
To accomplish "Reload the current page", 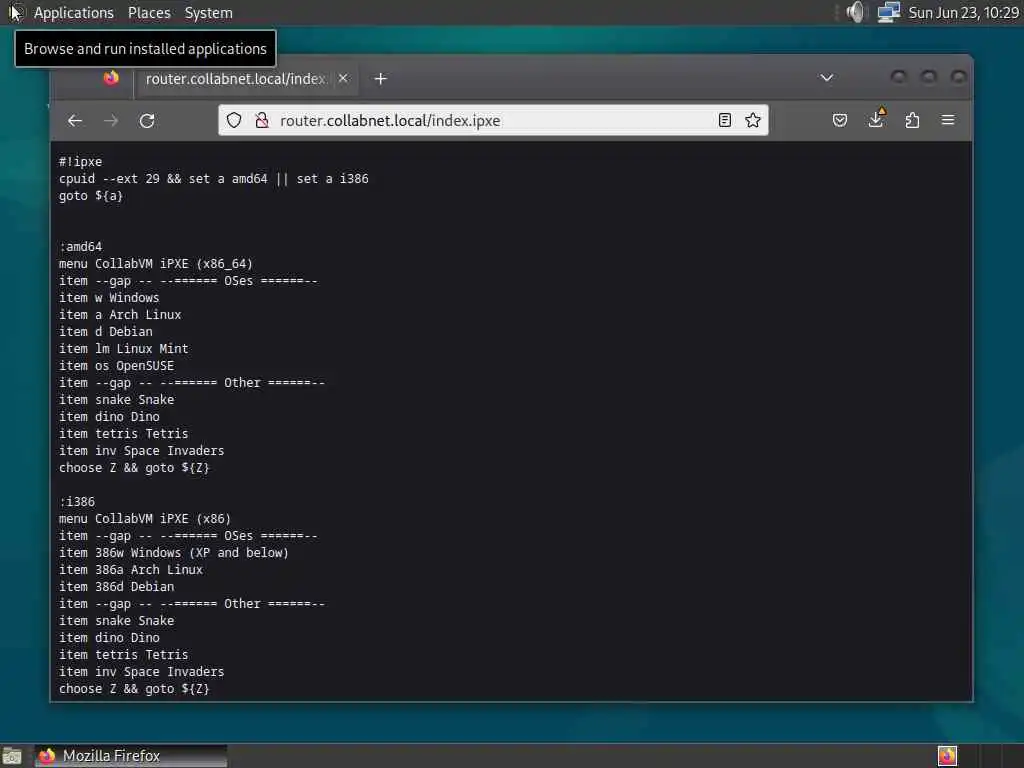I will pyautogui.click(x=147, y=121).
